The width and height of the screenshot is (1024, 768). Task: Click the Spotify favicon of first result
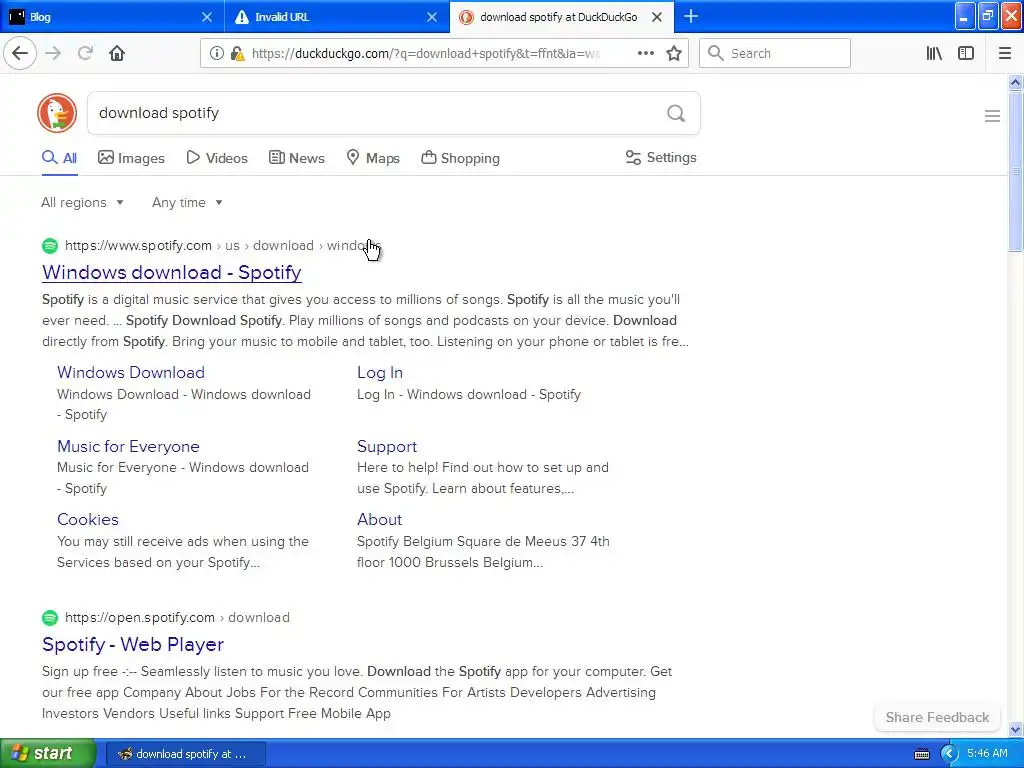50,246
